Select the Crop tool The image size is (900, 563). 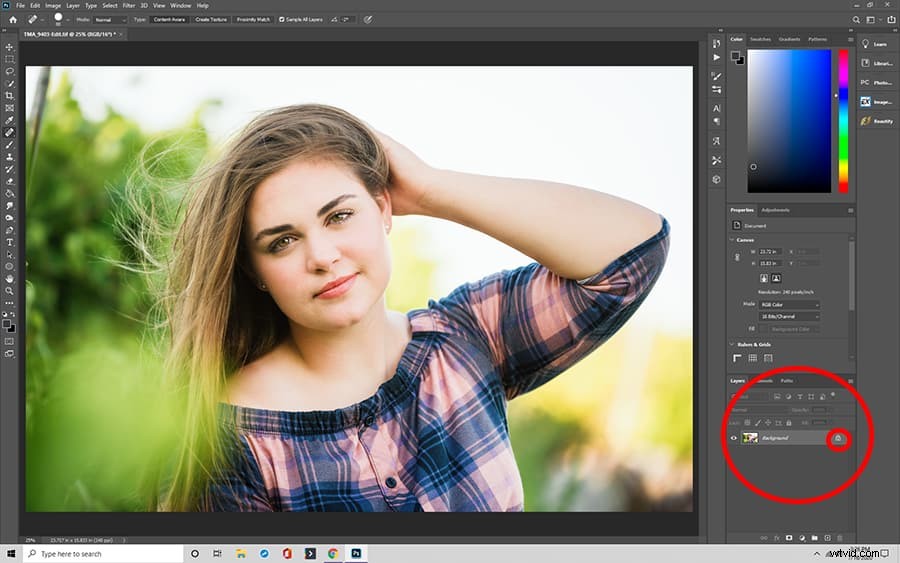pyautogui.click(x=9, y=96)
